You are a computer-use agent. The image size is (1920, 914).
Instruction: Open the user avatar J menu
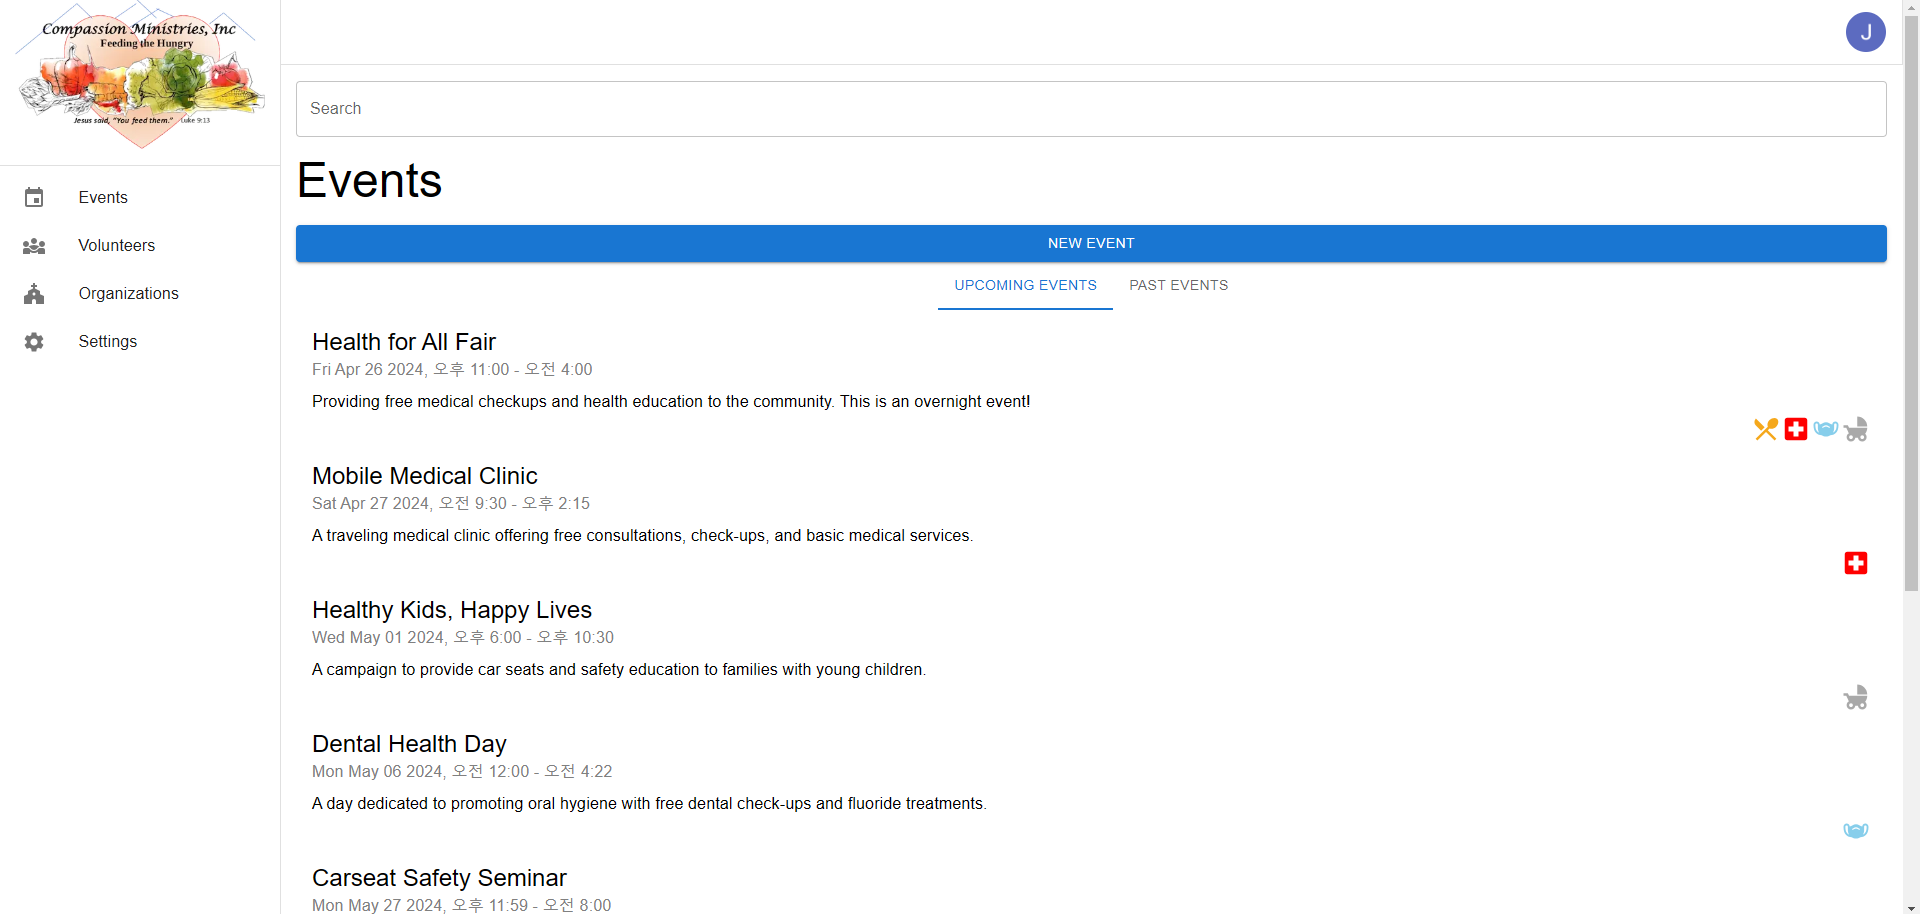point(1865,32)
